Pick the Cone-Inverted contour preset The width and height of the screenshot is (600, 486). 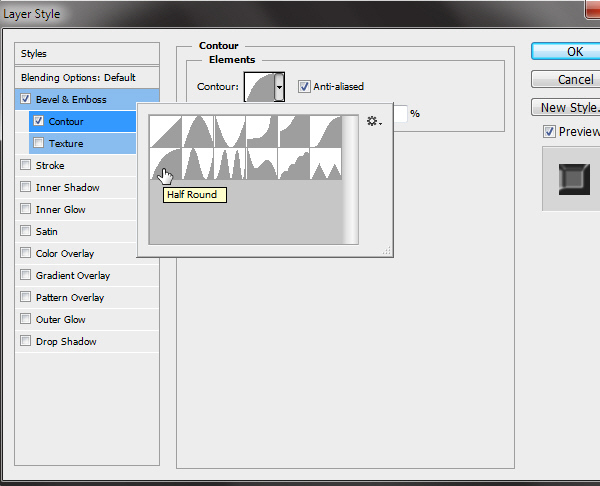(230, 132)
